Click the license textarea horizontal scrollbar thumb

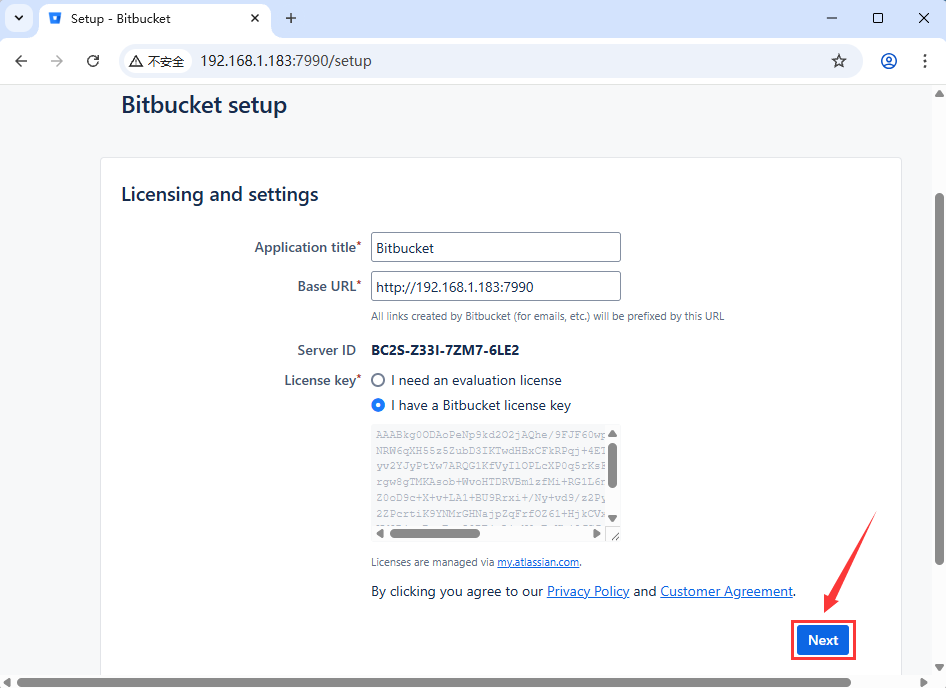click(x=434, y=534)
